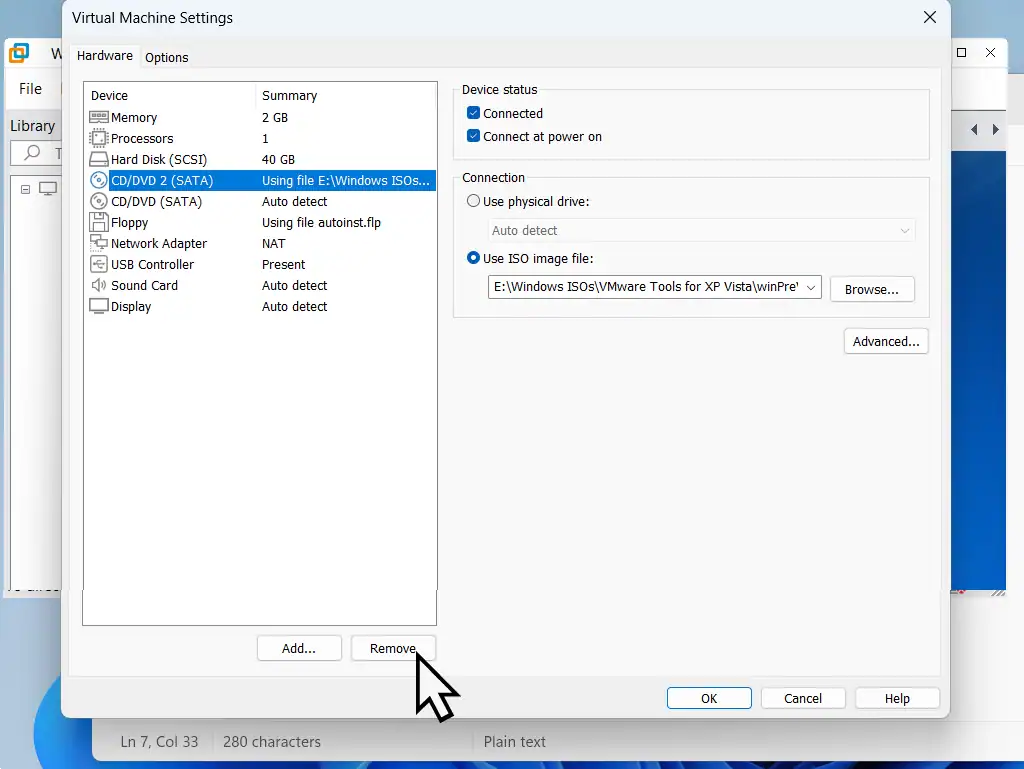This screenshot has width=1024, height=769.
Task: Close the Virtual Machine Settings dialog
Action: (930, 17)
